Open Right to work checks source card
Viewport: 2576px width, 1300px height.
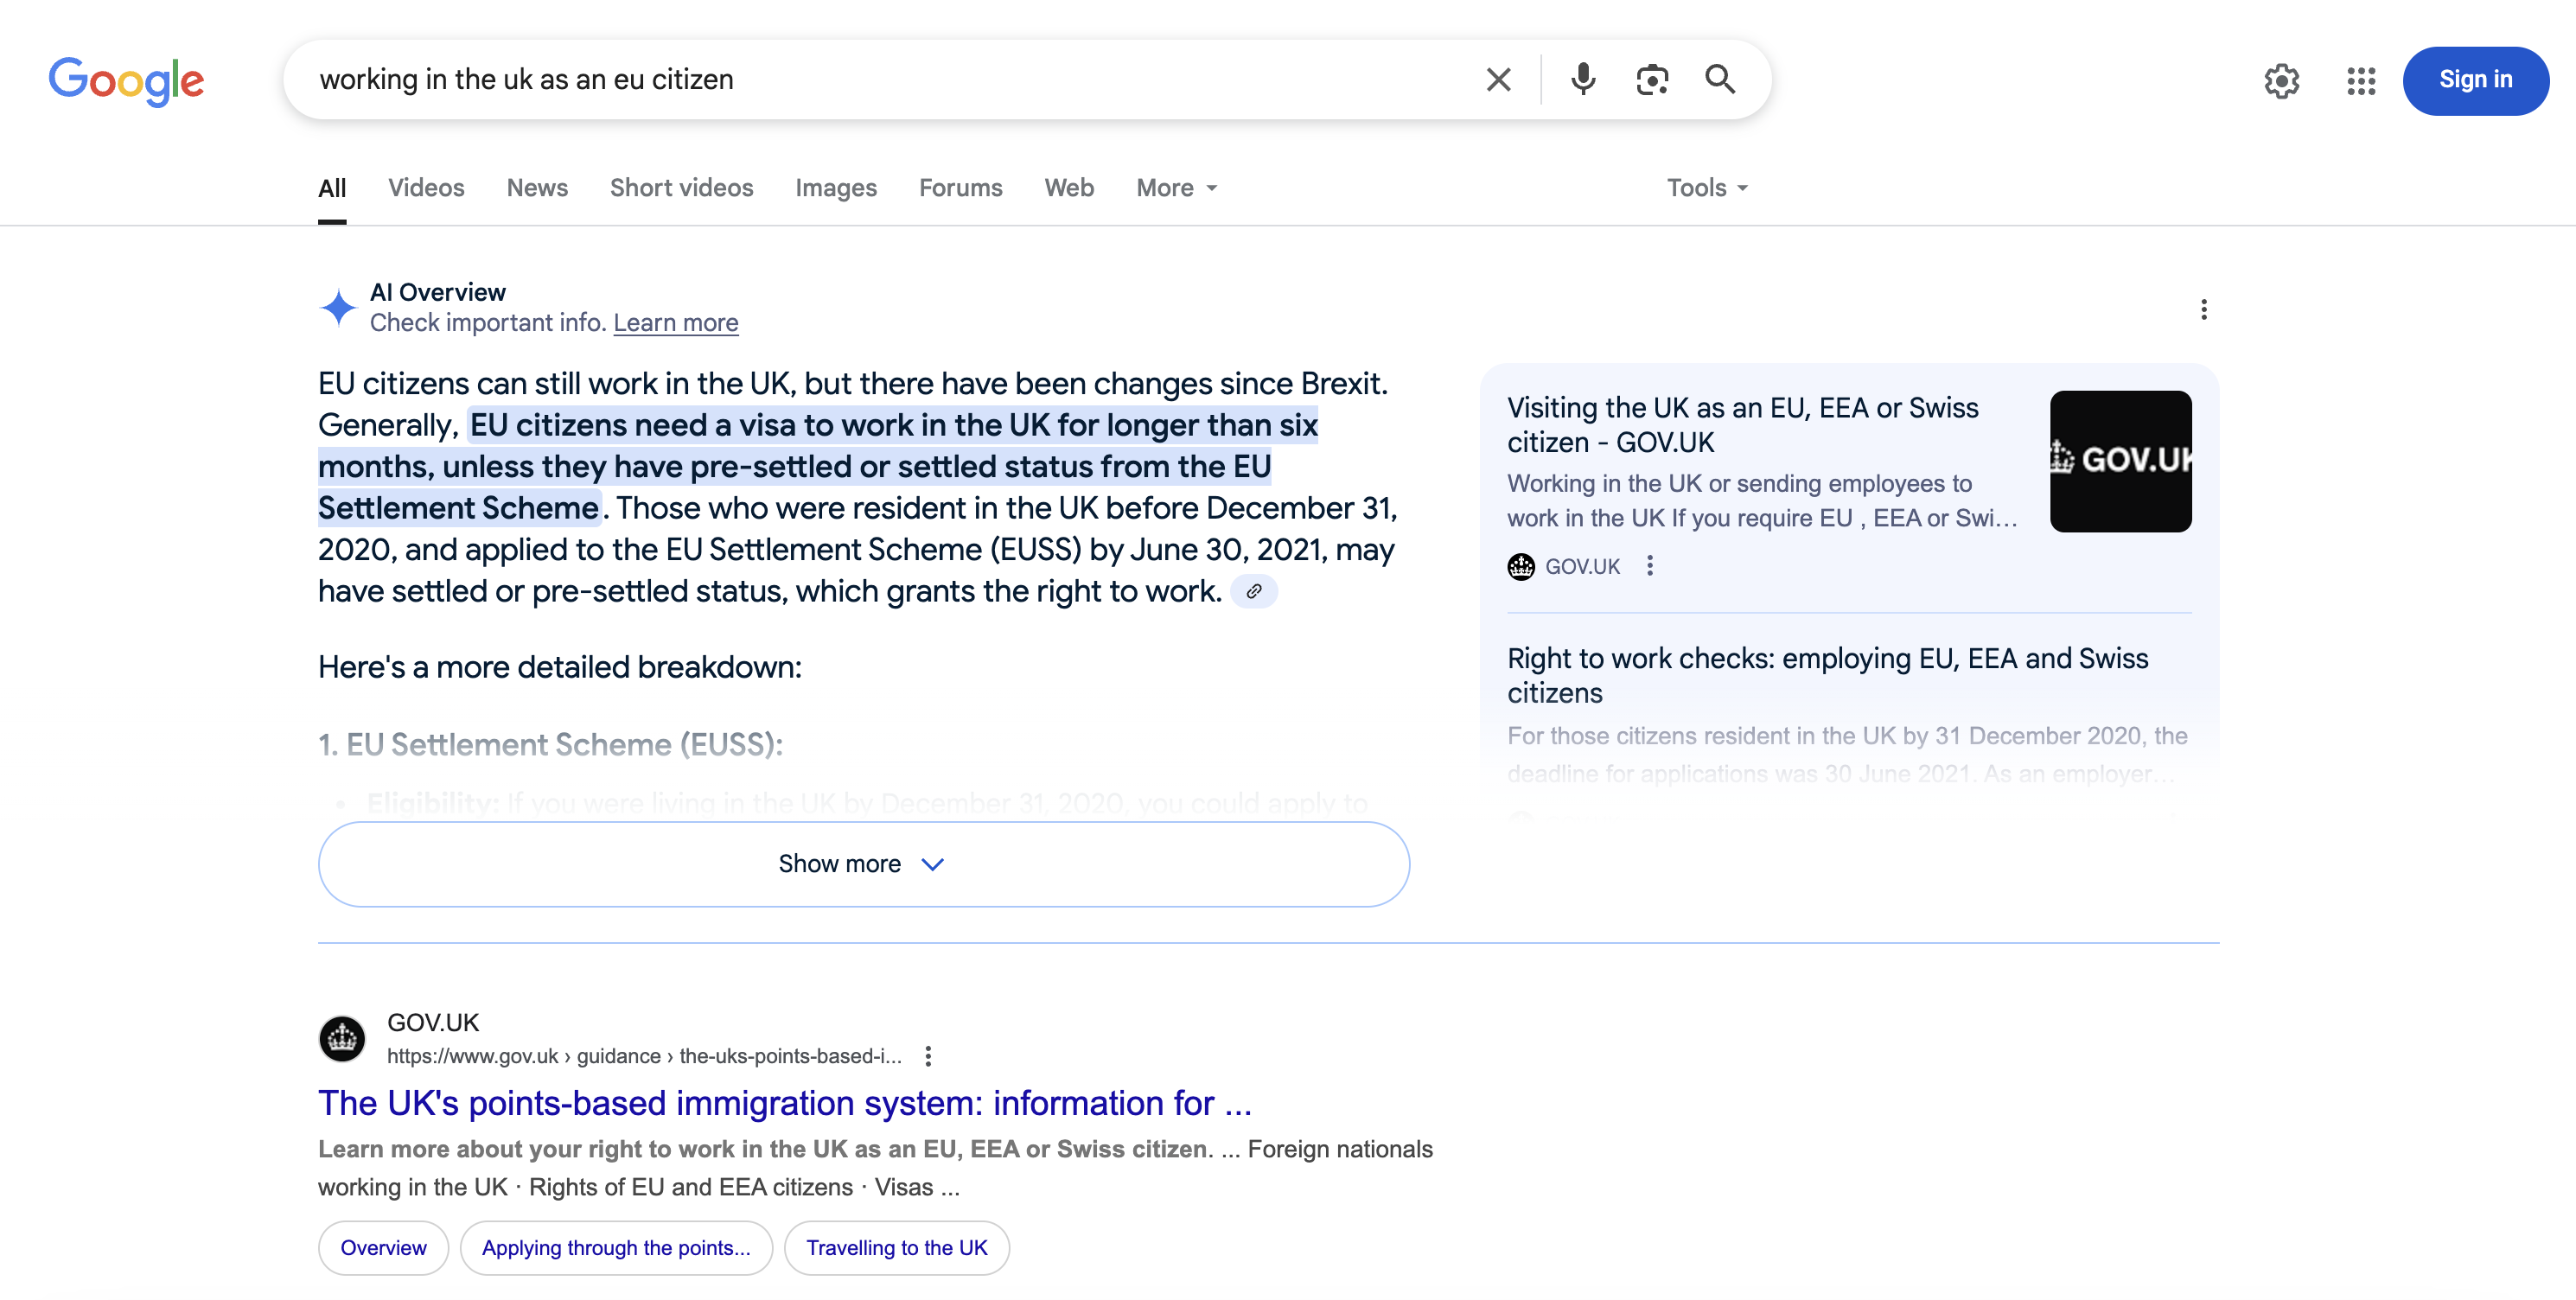1827,675
